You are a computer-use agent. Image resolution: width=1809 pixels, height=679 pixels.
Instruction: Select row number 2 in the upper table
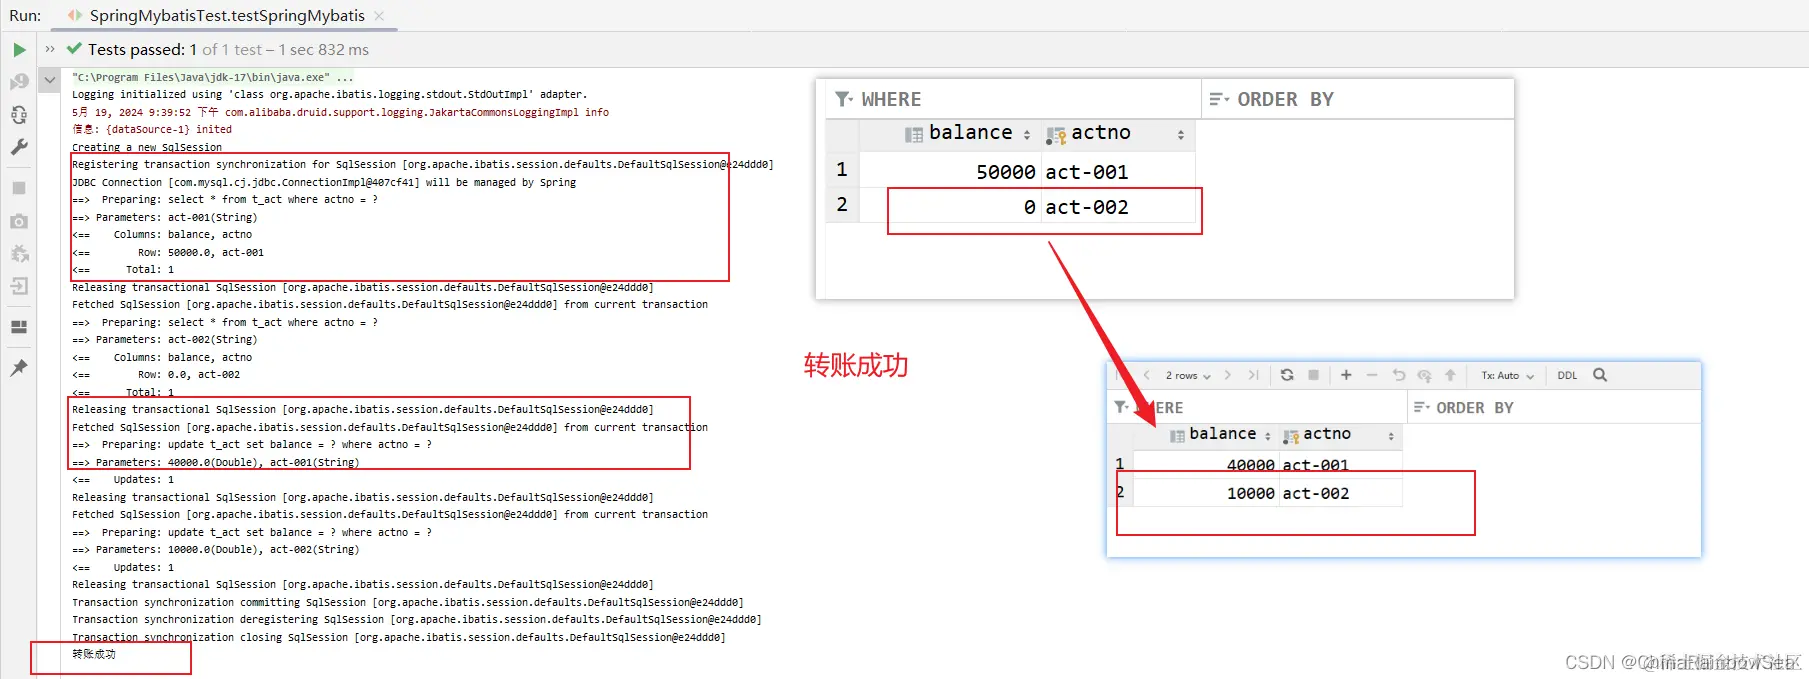point(842,205)
